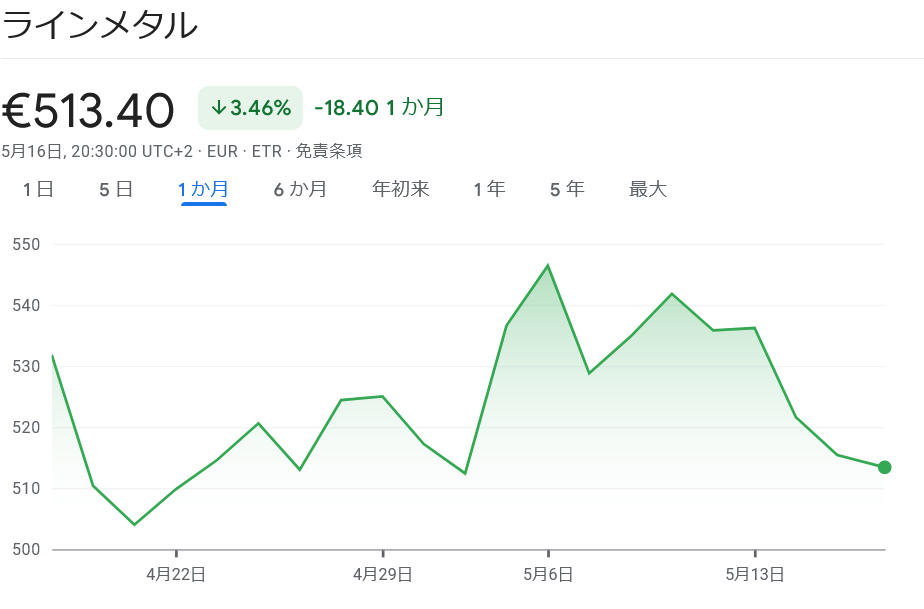Display the 最大 history tab

tap(647, 188)
